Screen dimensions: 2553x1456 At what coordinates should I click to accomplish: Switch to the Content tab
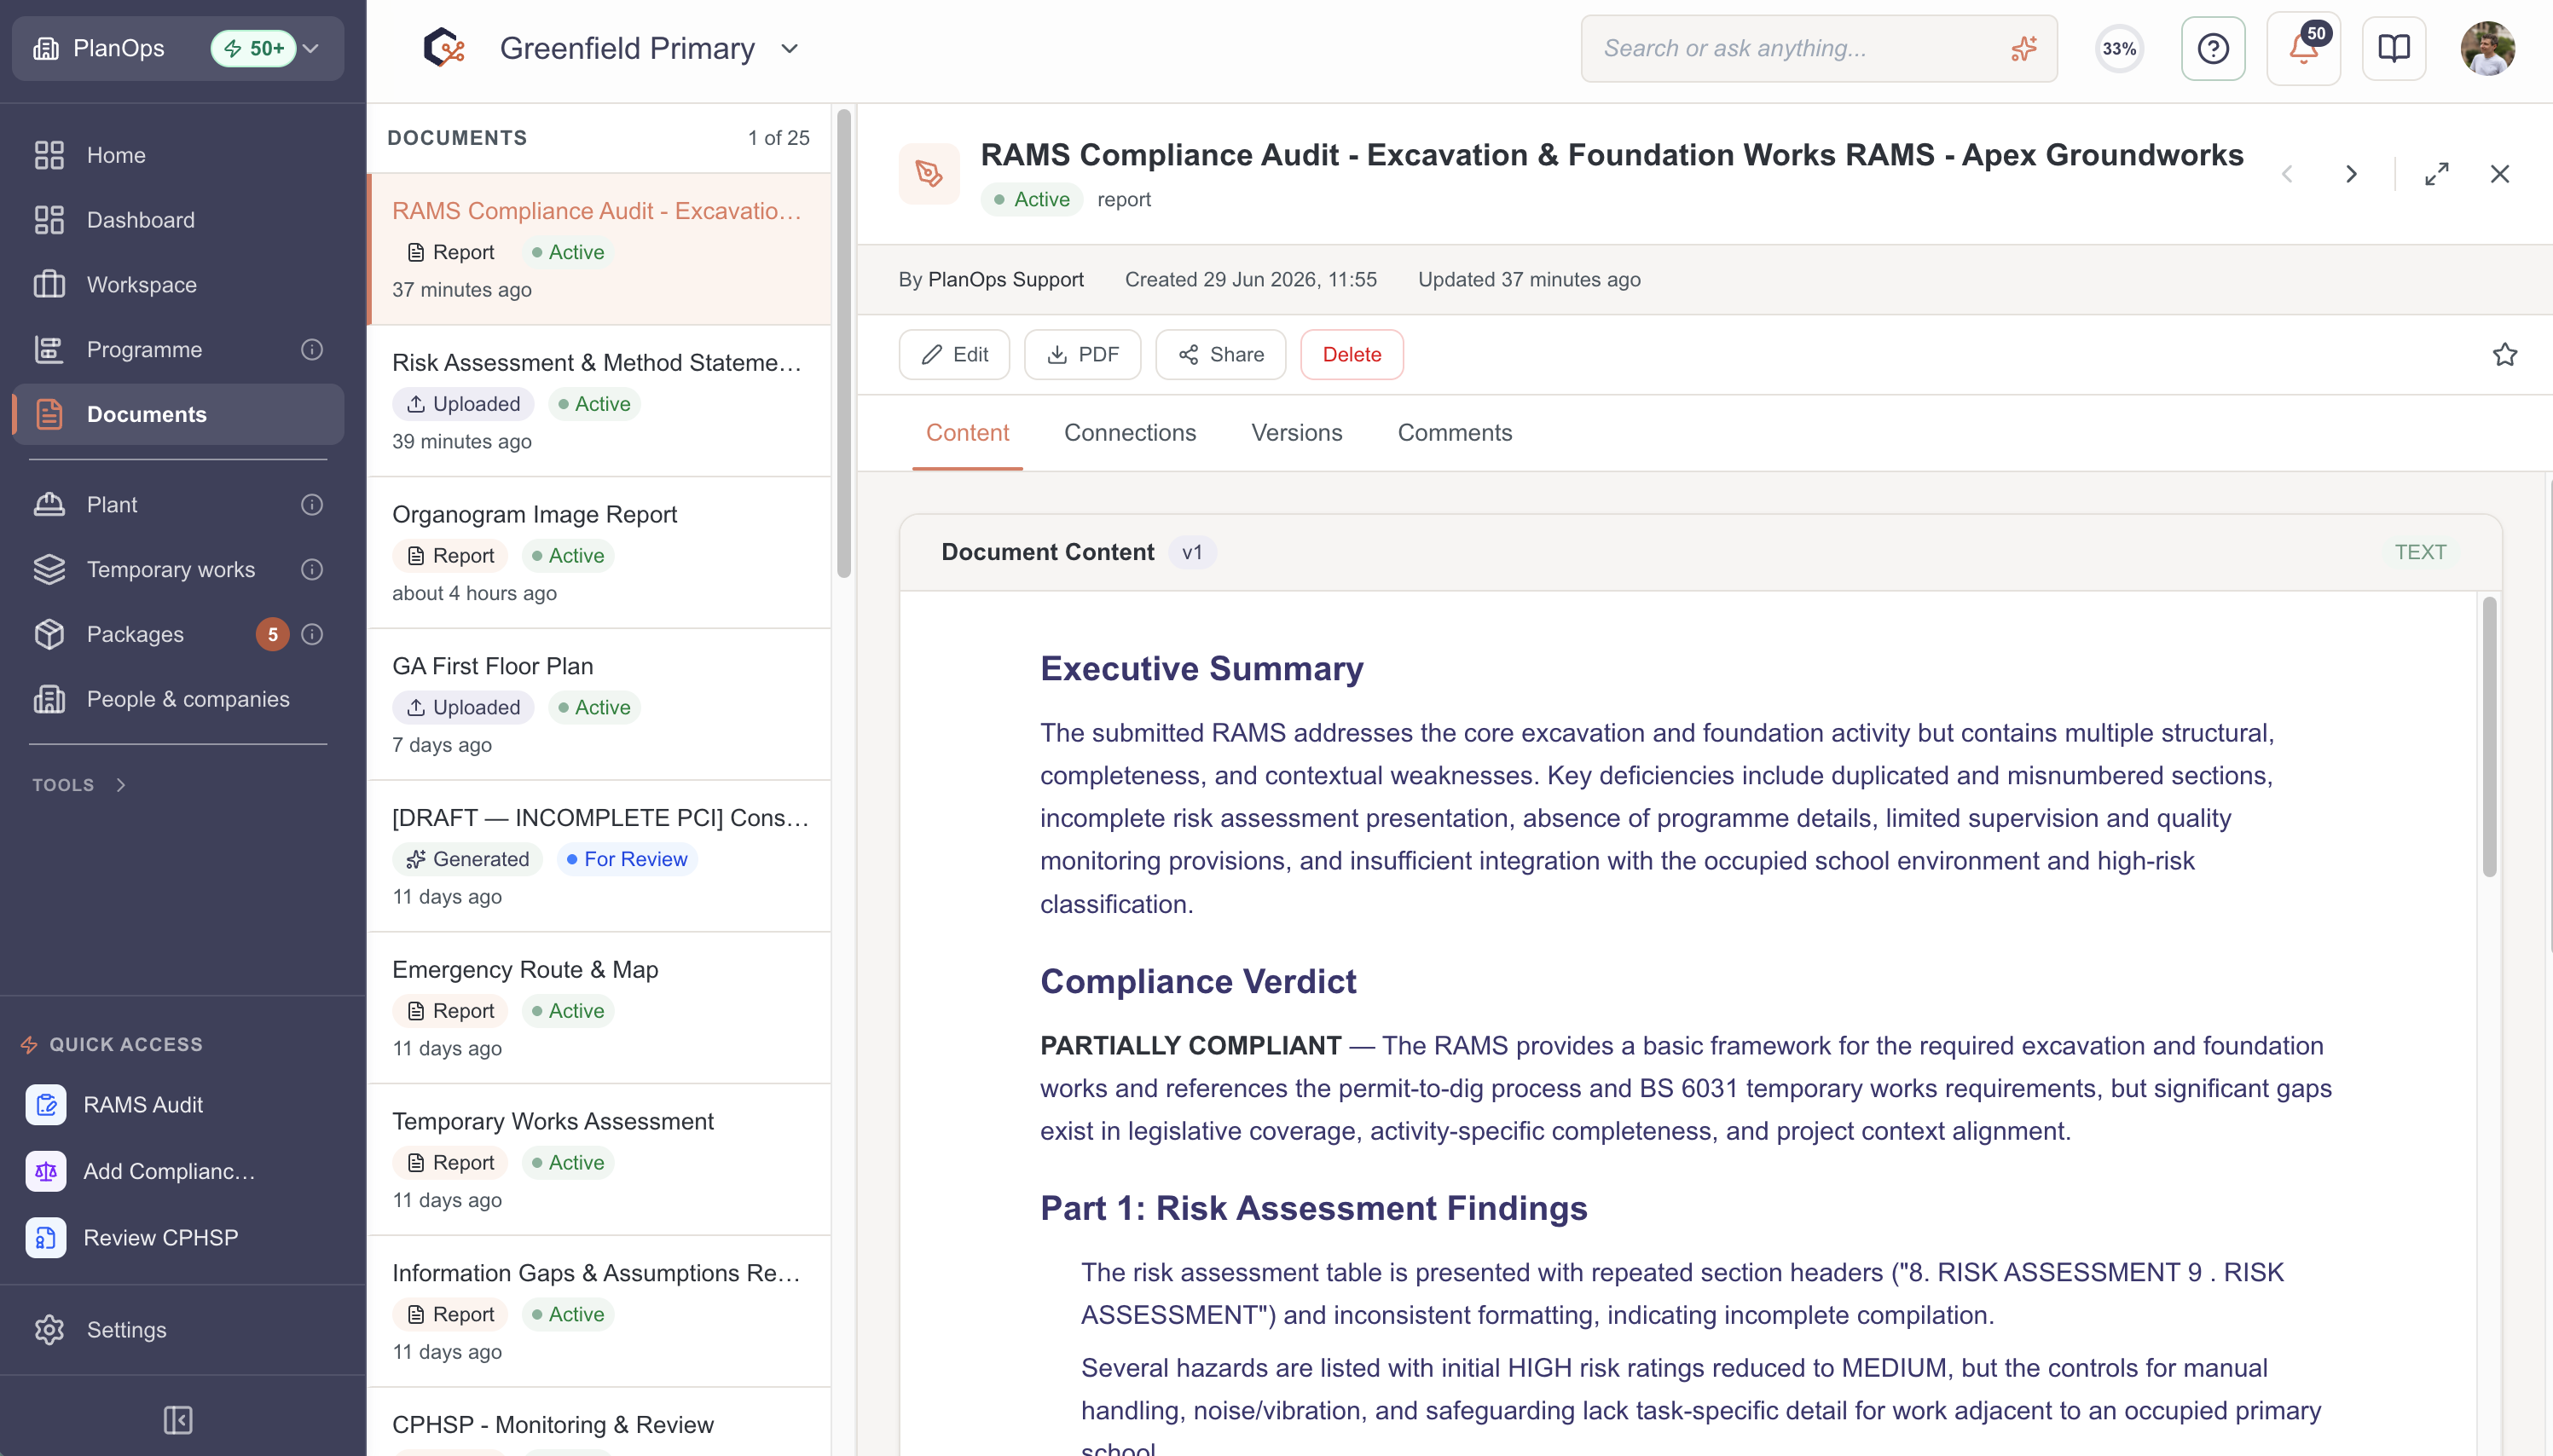(x=967, y=433)
